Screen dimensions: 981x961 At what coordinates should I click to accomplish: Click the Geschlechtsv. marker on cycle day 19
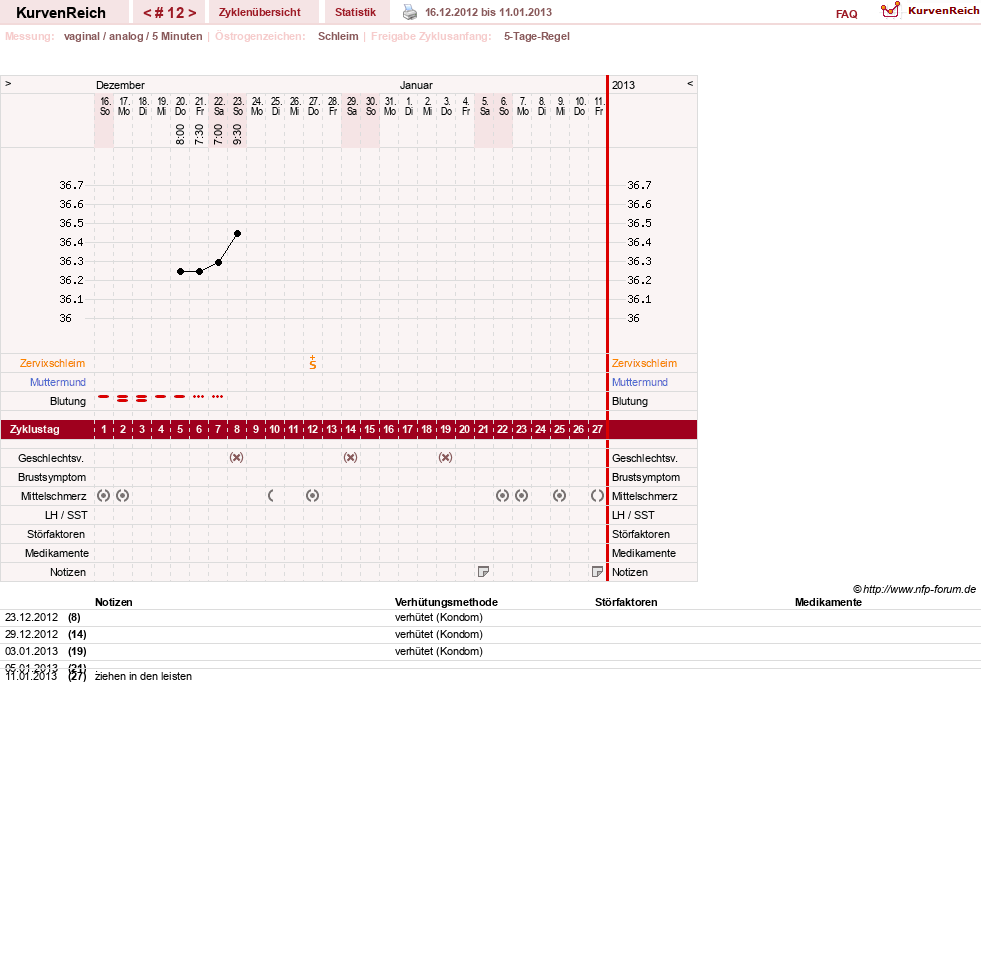tap(445, 457)
